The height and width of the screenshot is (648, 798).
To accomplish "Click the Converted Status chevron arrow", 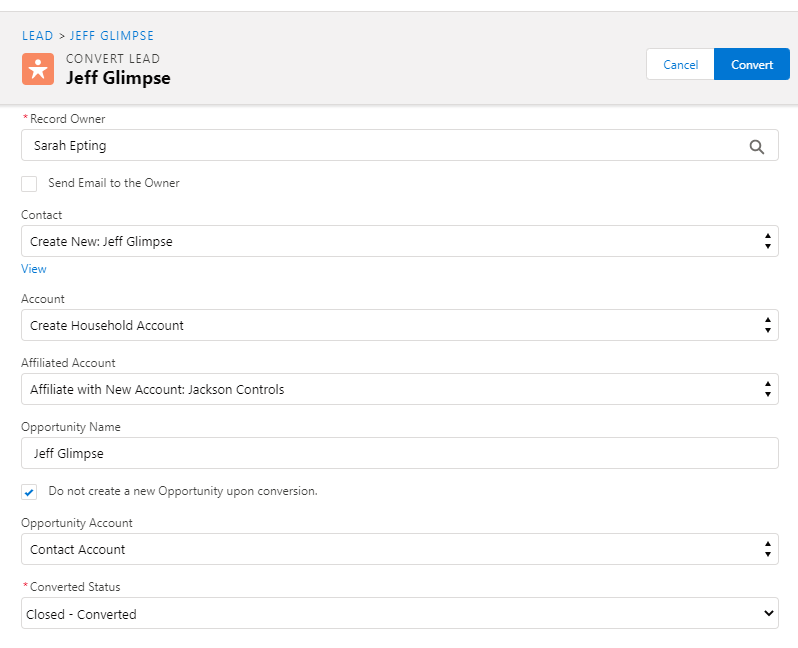I will pyautogui.click(x=768, y=613).
